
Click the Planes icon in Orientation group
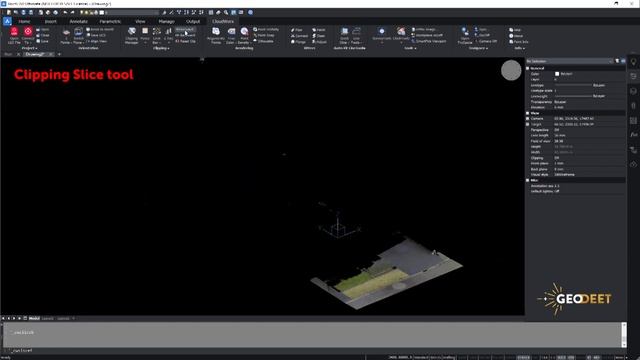click(66, 33)
